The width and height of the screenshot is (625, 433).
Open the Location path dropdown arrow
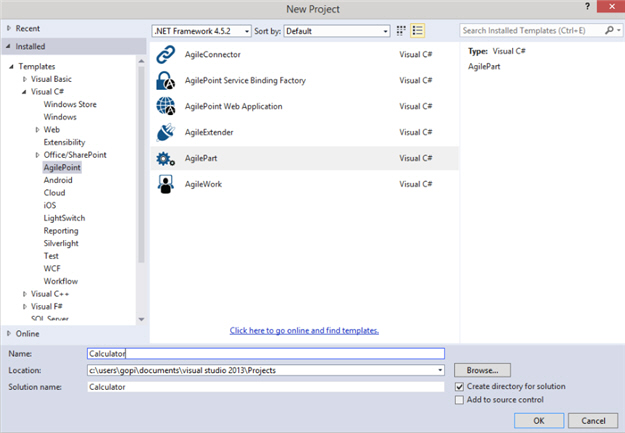tap(440, 370)
